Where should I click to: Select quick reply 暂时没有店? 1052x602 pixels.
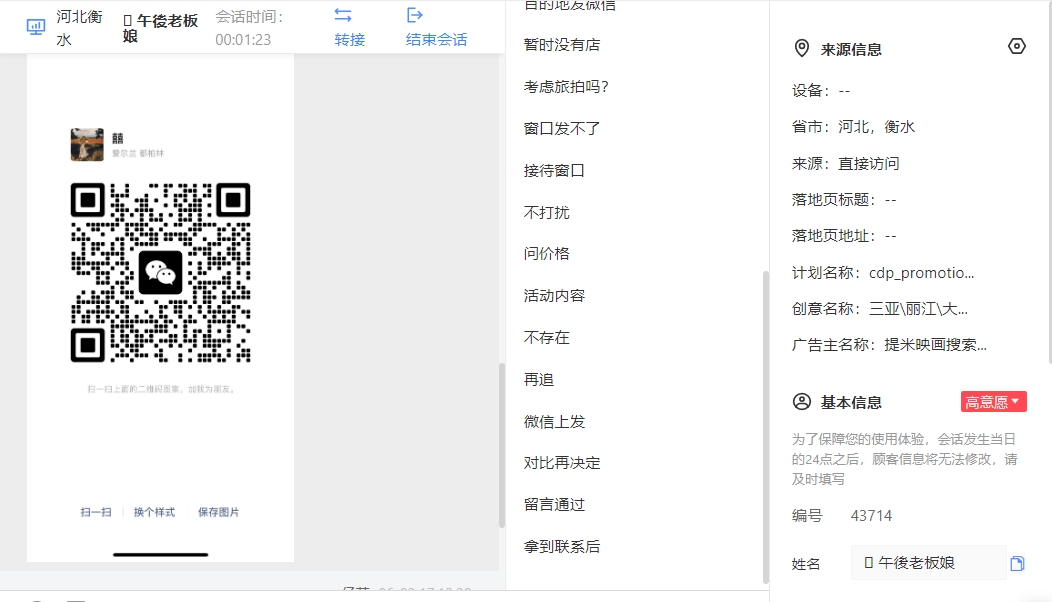(562, 45)
